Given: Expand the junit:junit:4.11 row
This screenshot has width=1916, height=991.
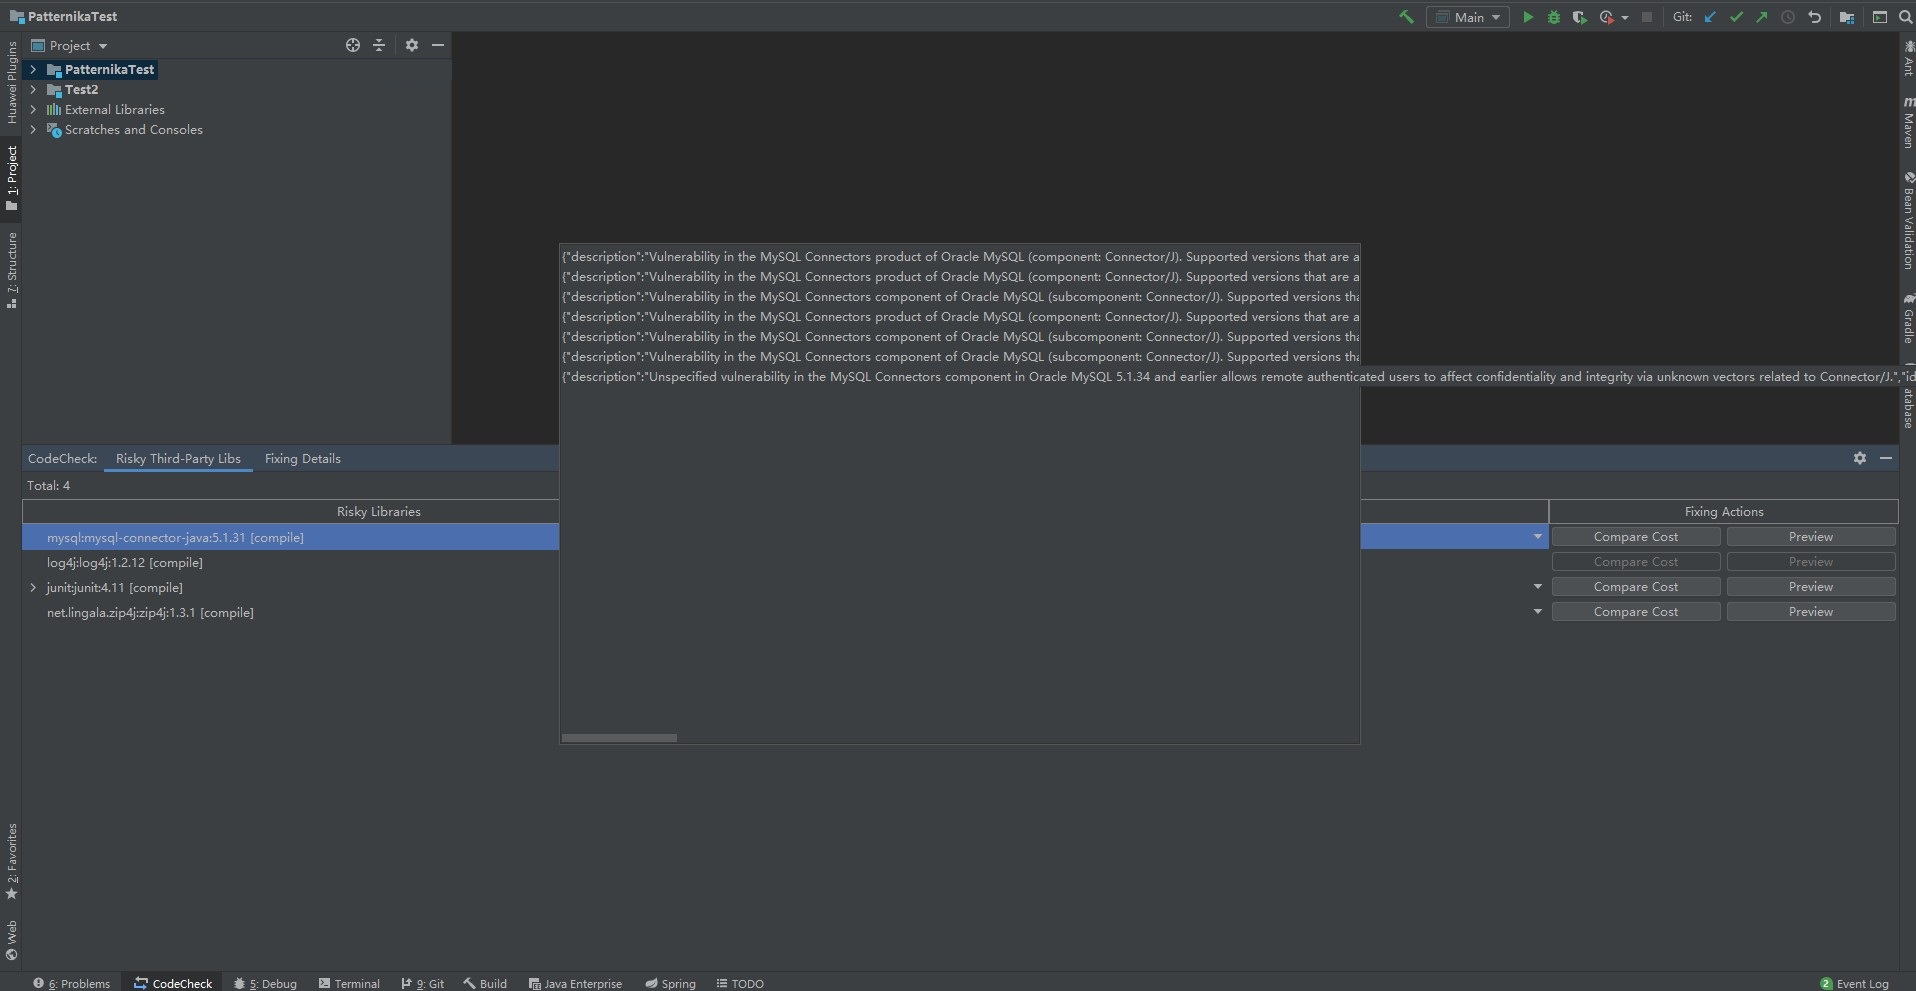Looking at the screenshot, I should click(33, 587).
